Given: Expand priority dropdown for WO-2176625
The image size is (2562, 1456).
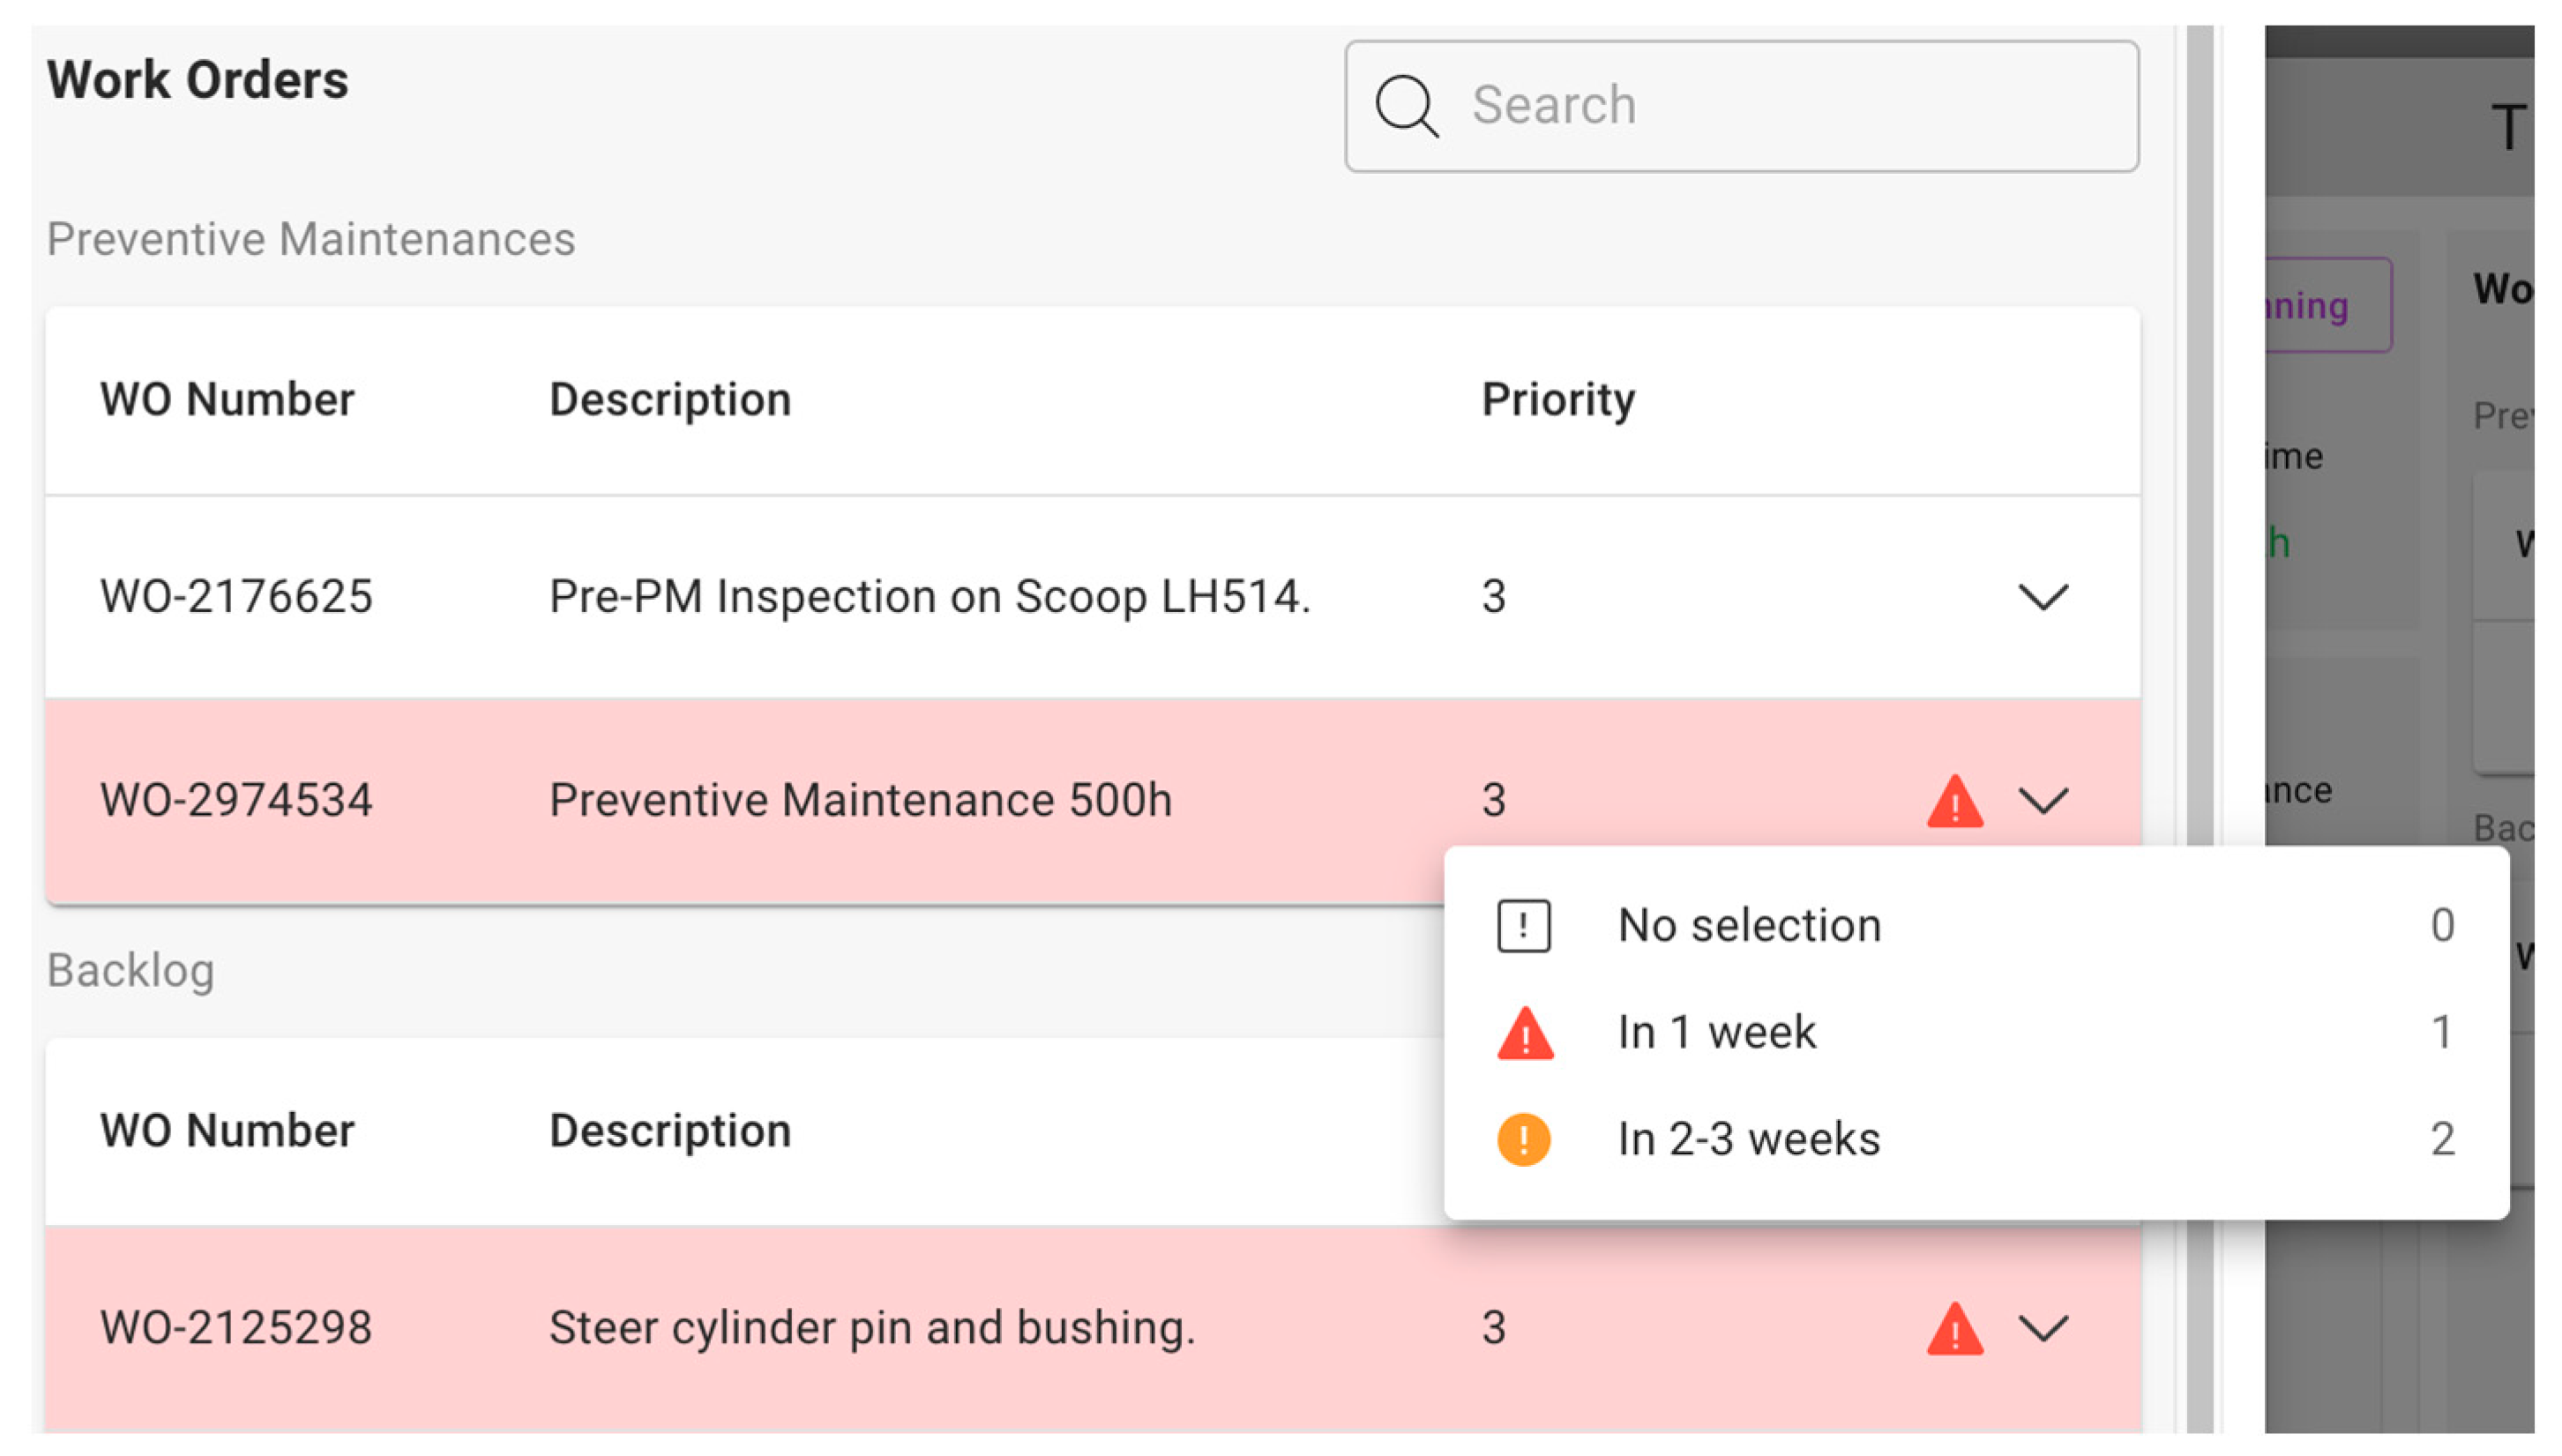Looking at the screenshot, I should tap(2042, 597).
